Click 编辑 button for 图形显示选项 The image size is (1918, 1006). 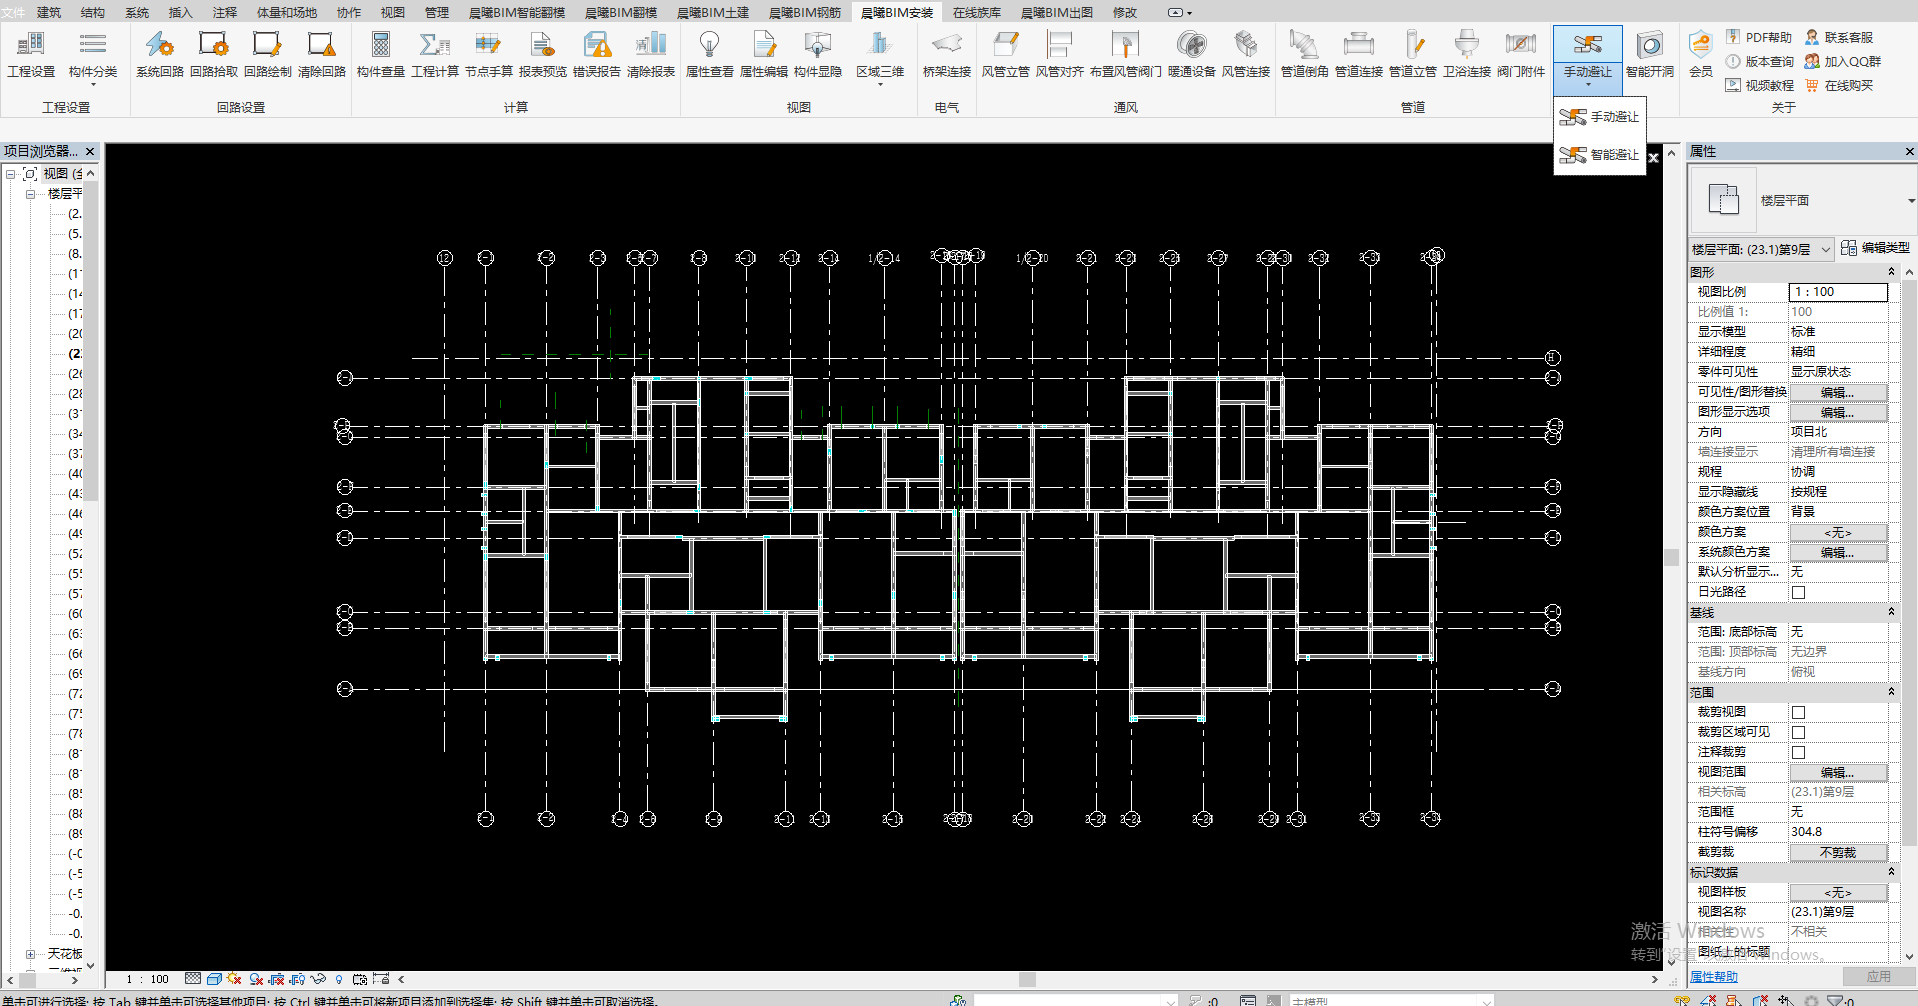1838,412
